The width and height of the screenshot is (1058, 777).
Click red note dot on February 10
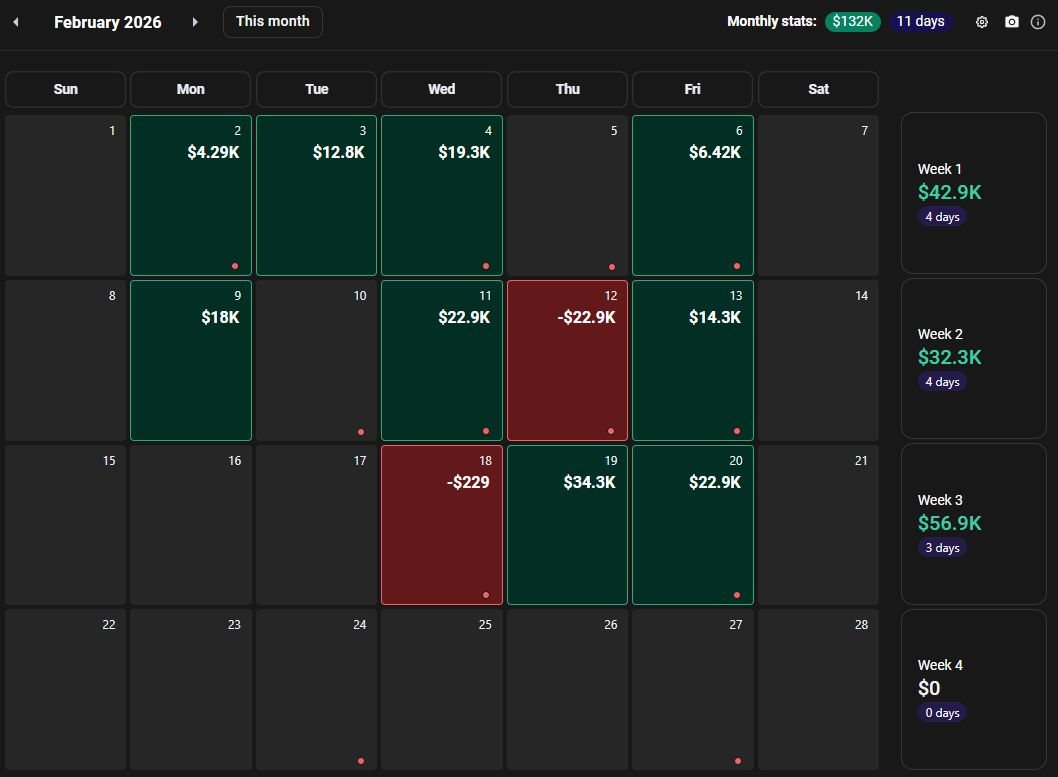coord(361,432)
